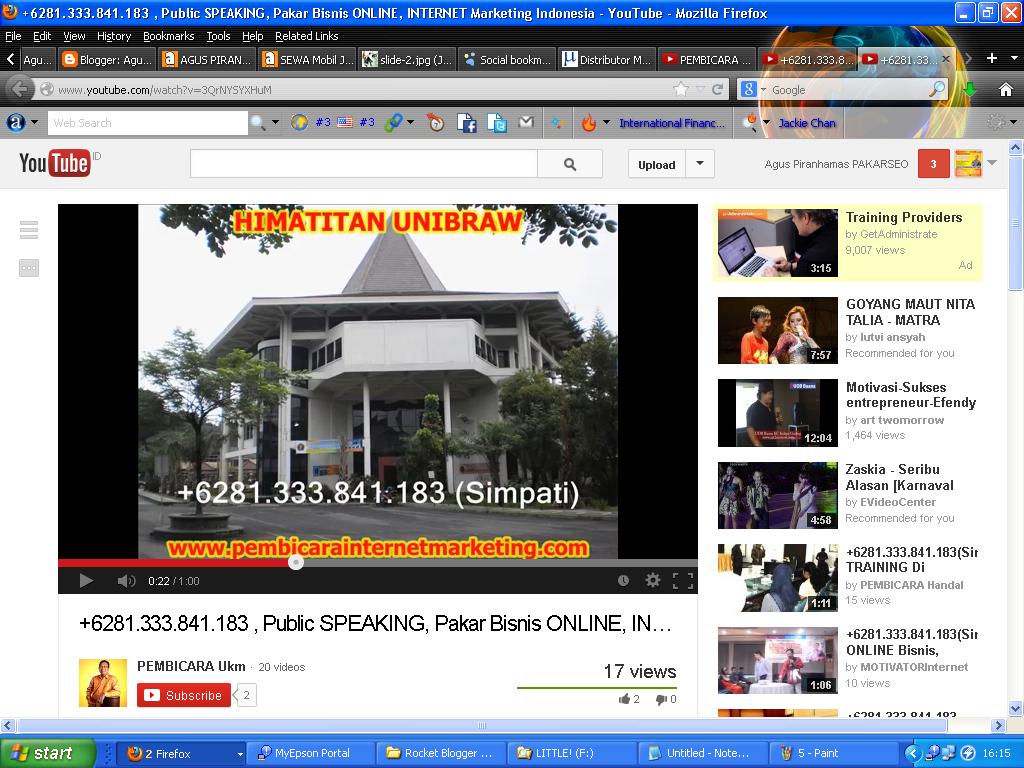Reload the page
This screenshot has height=768, width=1024.
[717, 89]
